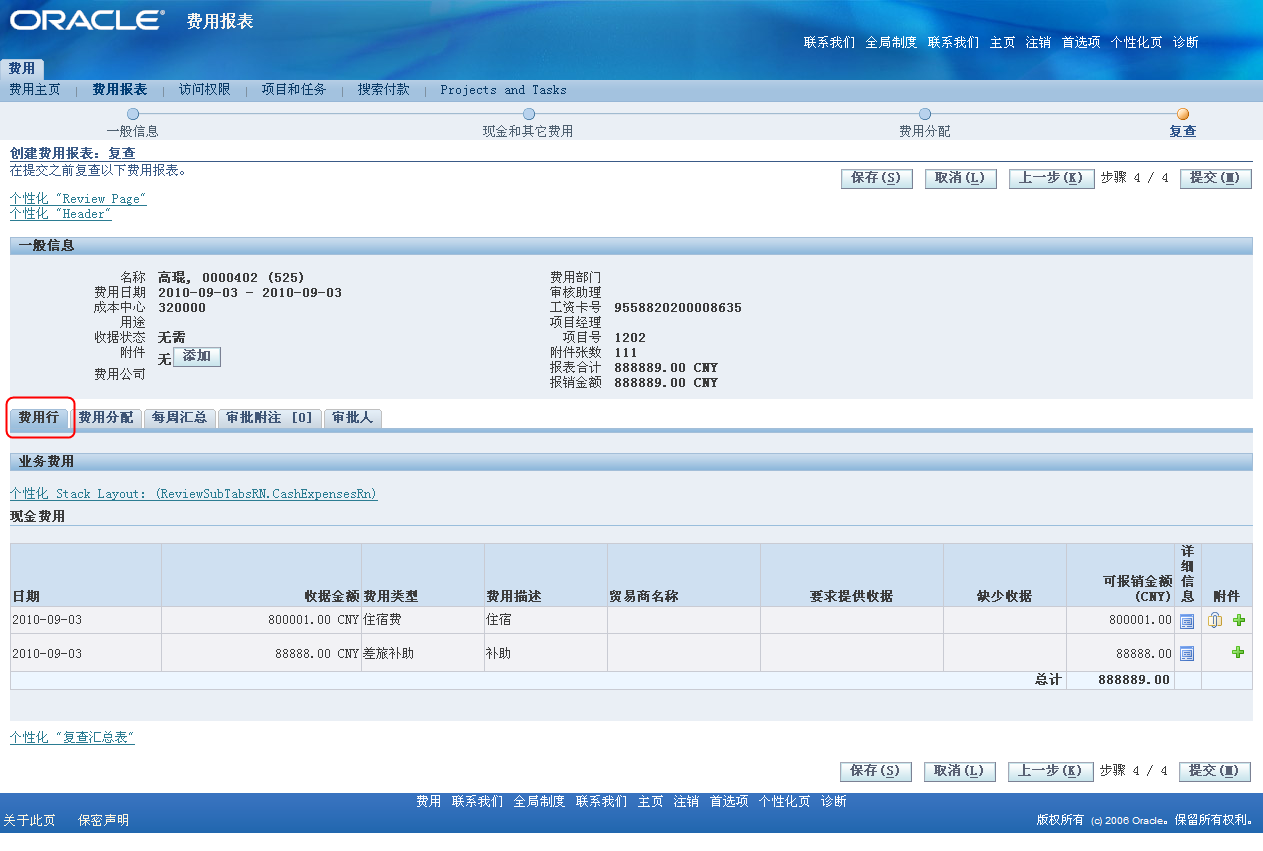The width and height of the screenshot is (1263, 851).
Task: Open 首选项 from the top menu
Action: [1080, 43]
